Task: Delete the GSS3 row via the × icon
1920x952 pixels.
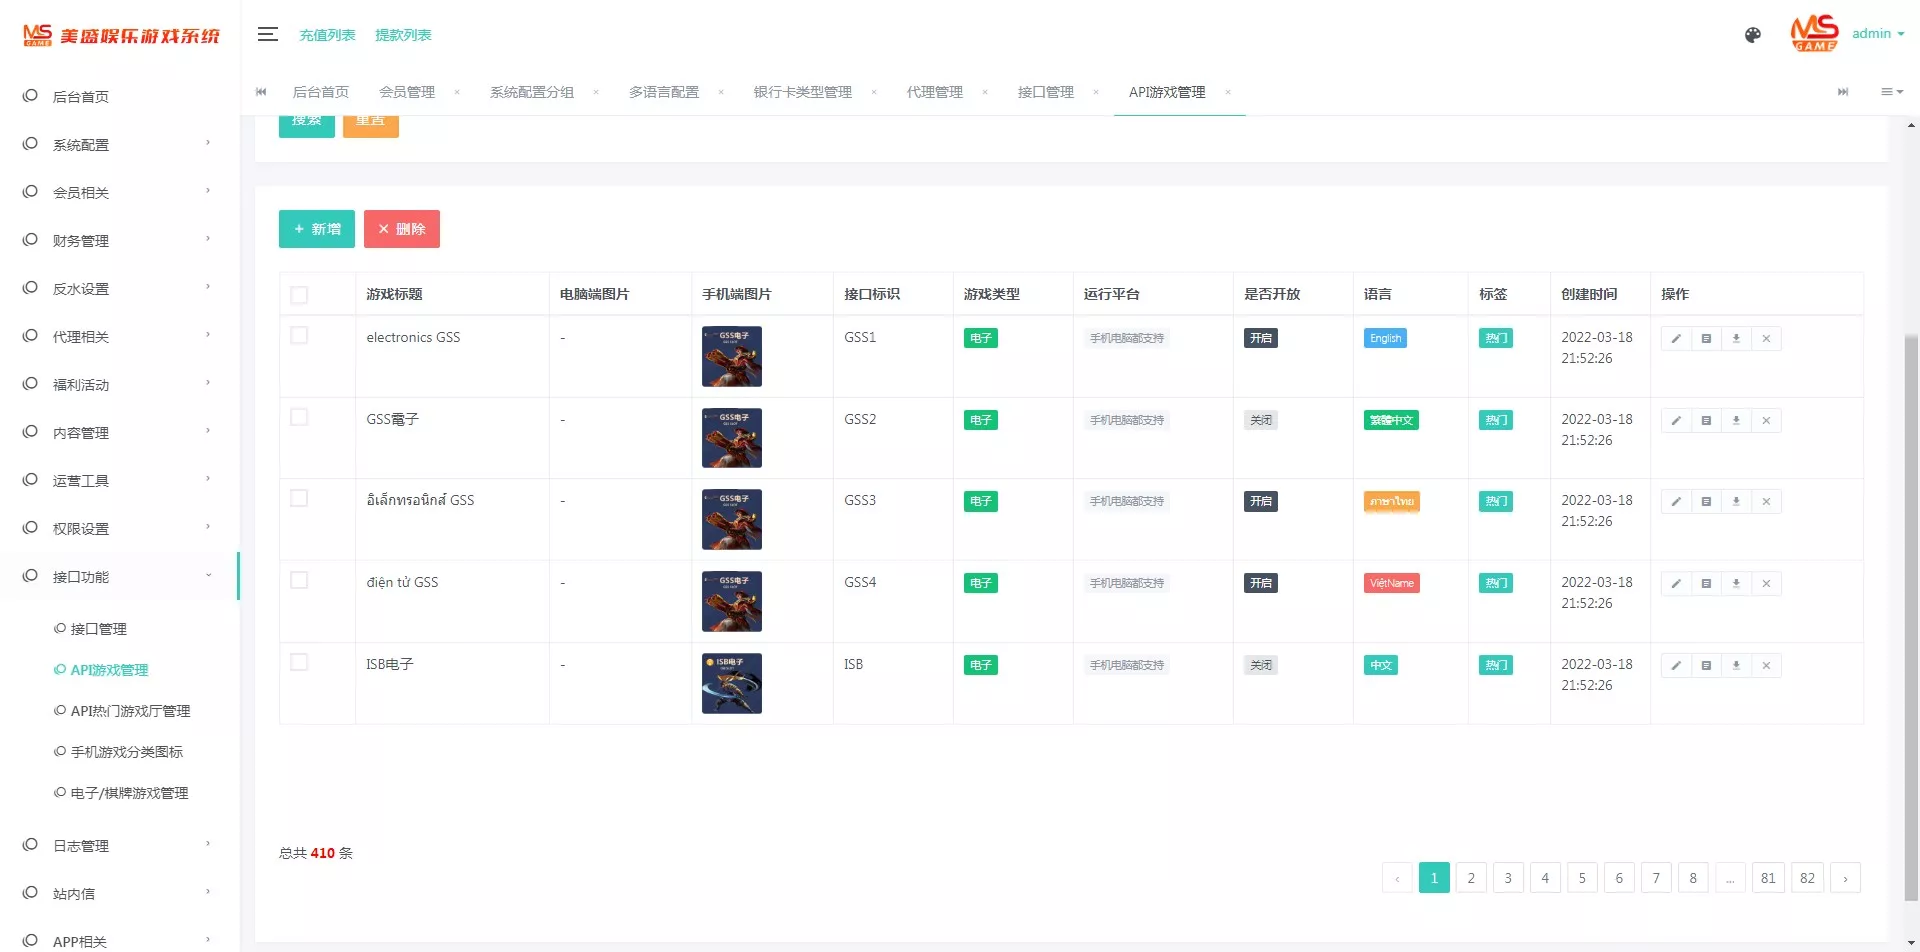Action: point(1766,501)
